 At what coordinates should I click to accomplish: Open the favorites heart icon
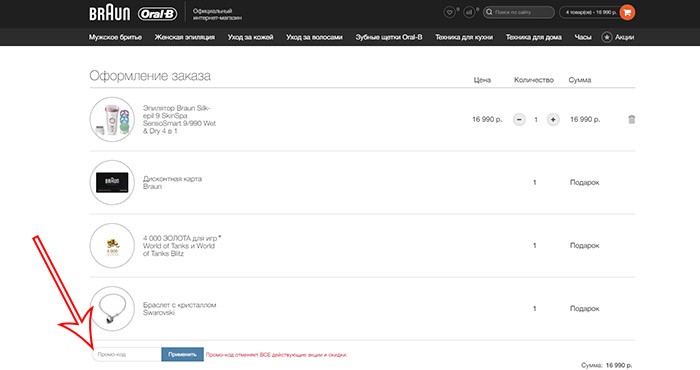click(450, 12)
